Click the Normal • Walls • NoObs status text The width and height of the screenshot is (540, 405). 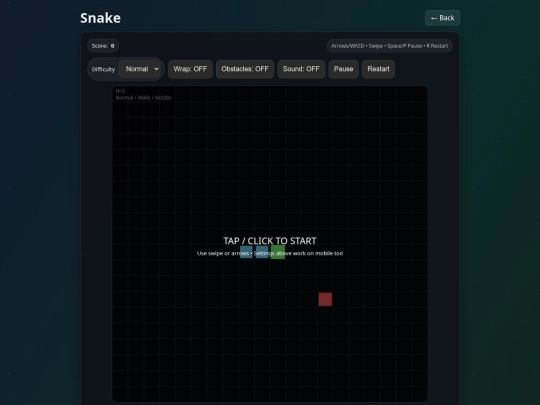[143, 98]
